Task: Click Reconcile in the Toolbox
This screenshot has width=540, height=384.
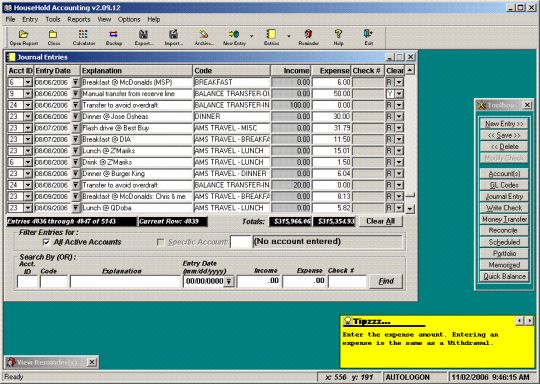Action: (x=504, y=230)
